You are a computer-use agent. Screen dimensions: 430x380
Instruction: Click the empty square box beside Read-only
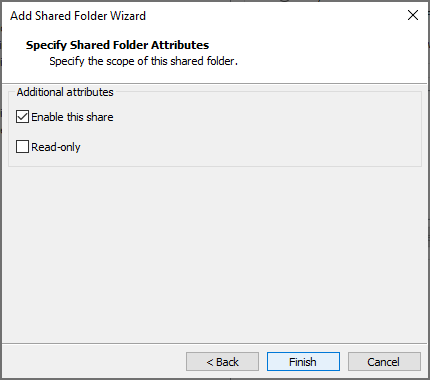click(22, 147)
